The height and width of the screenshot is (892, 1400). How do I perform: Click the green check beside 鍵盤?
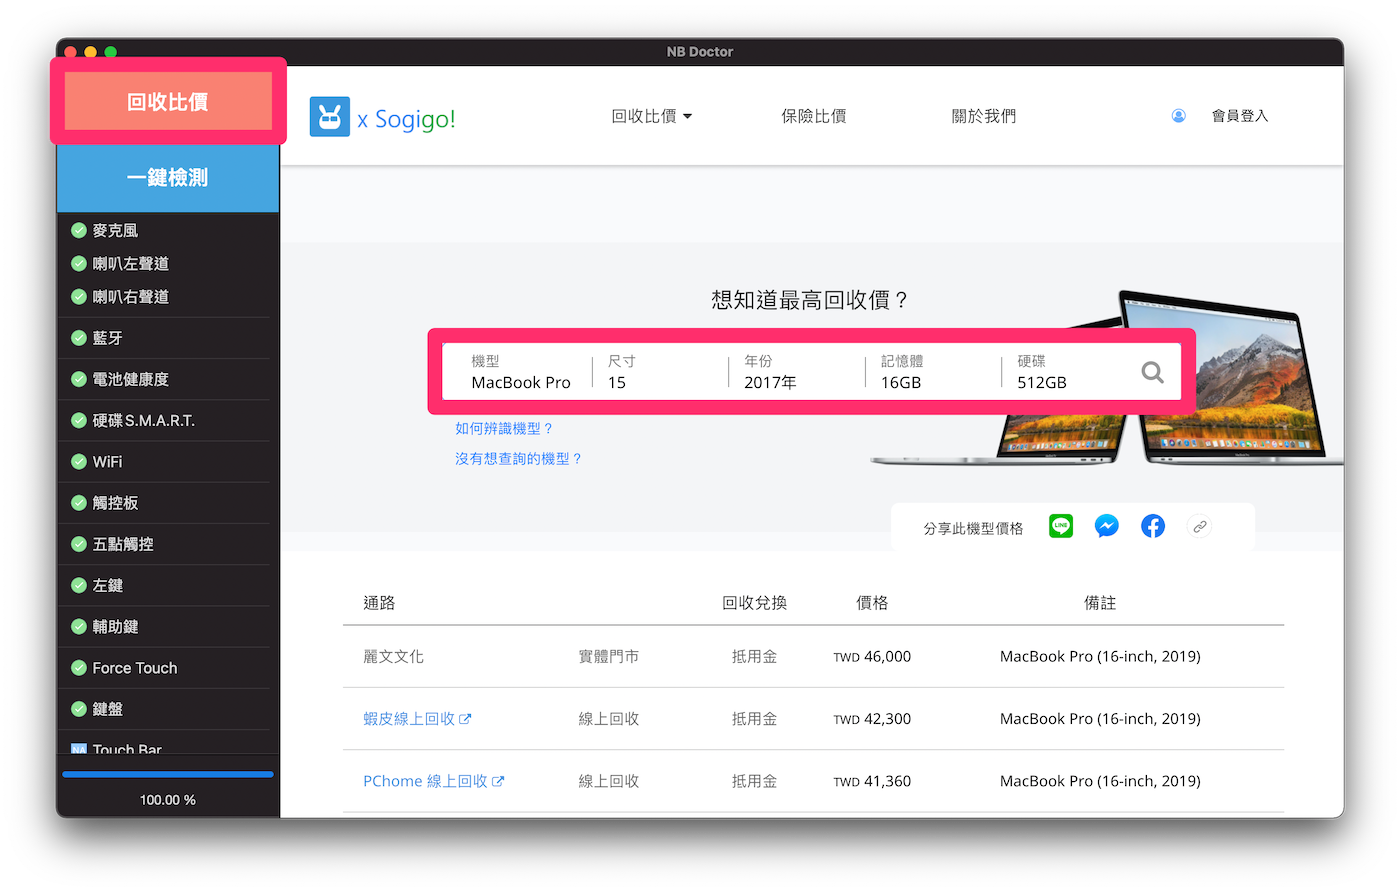point(79,709)
